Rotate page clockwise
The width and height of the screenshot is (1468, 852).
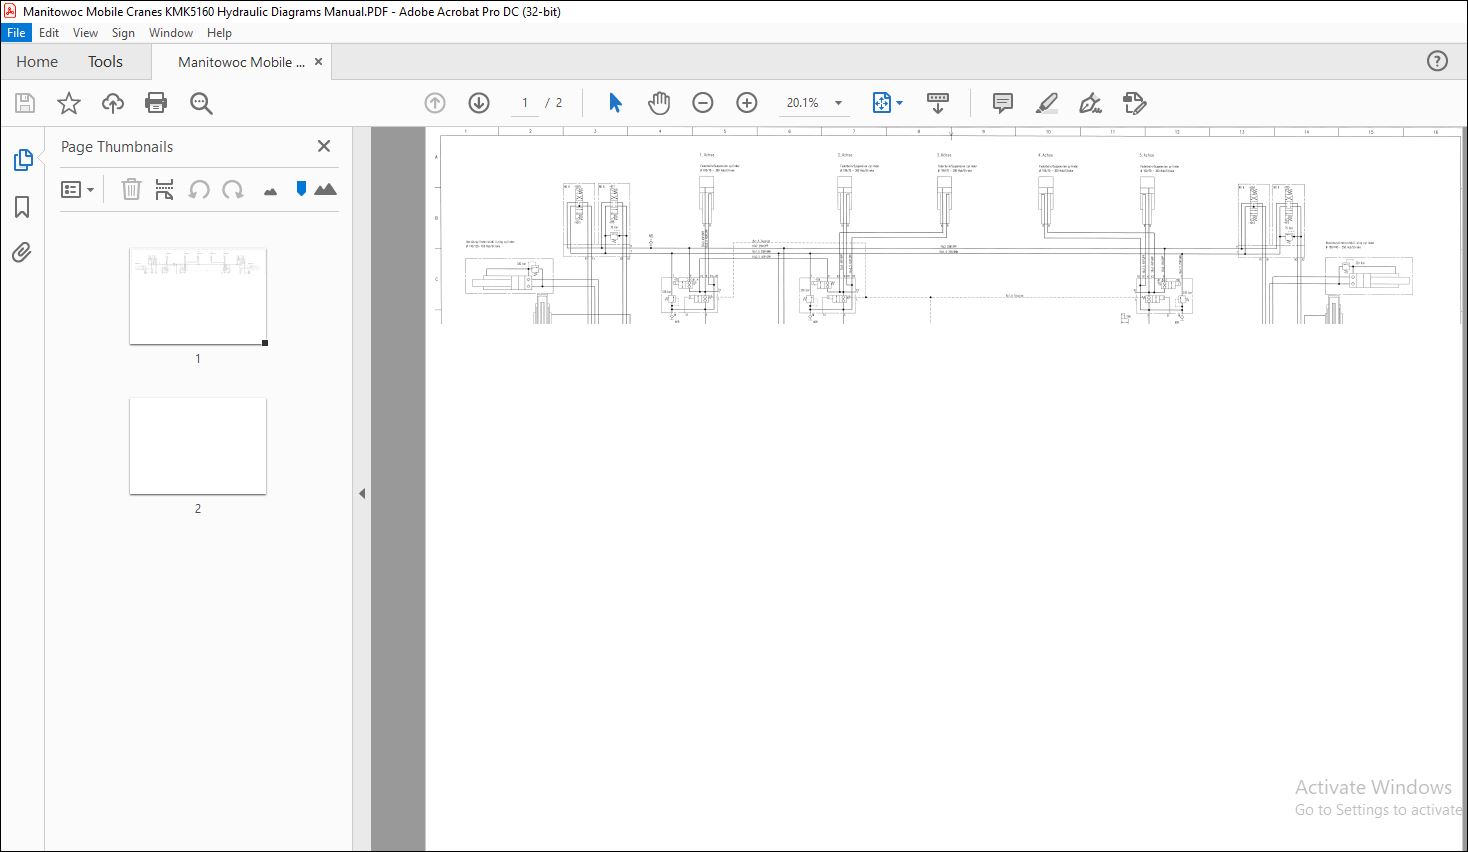pos(233,189)
